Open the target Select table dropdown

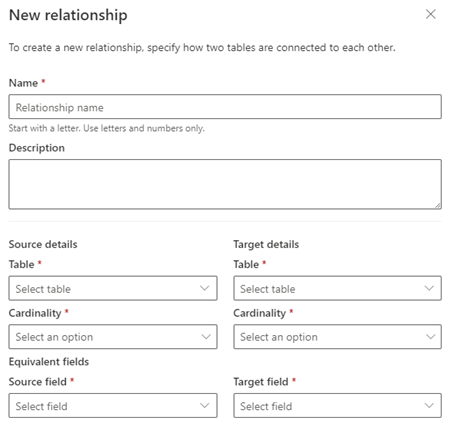337,288
